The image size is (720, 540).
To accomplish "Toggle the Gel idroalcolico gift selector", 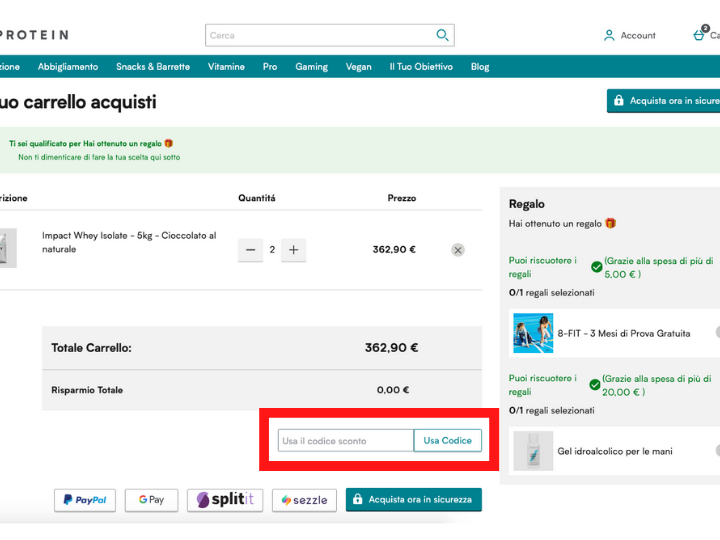I will [x=718, y=450].
